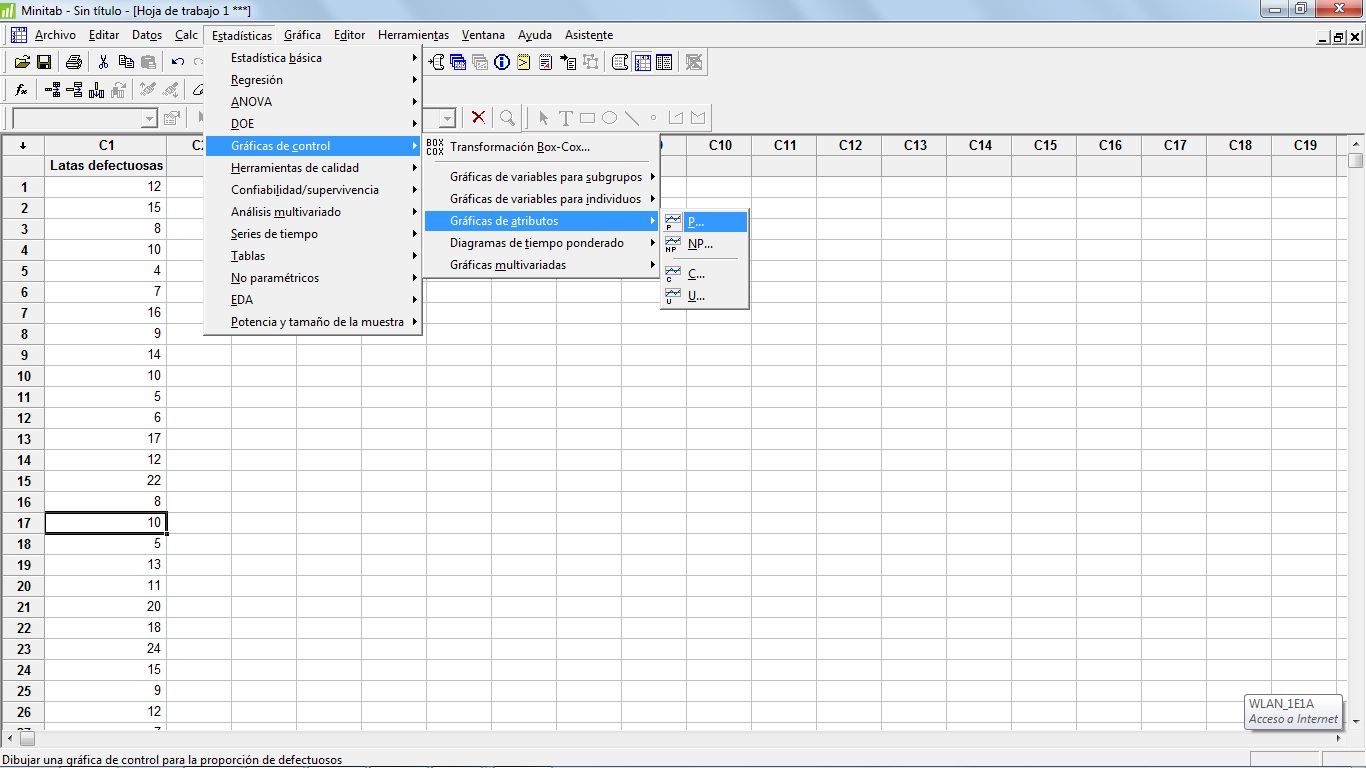The image size is (1366, 768).
Task: Expand Gráficas de variables para subgrupos
Action: click(542, 177)
